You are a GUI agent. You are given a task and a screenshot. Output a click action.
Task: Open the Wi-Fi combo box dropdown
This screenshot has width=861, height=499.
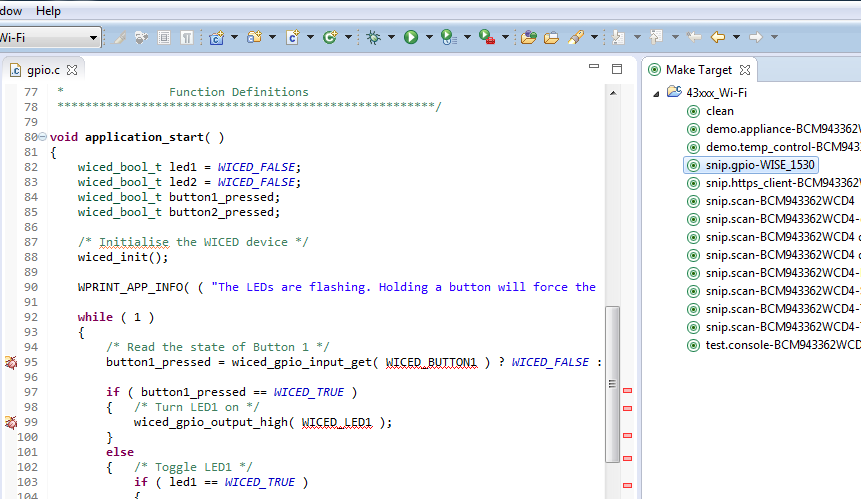pos(94,37)
